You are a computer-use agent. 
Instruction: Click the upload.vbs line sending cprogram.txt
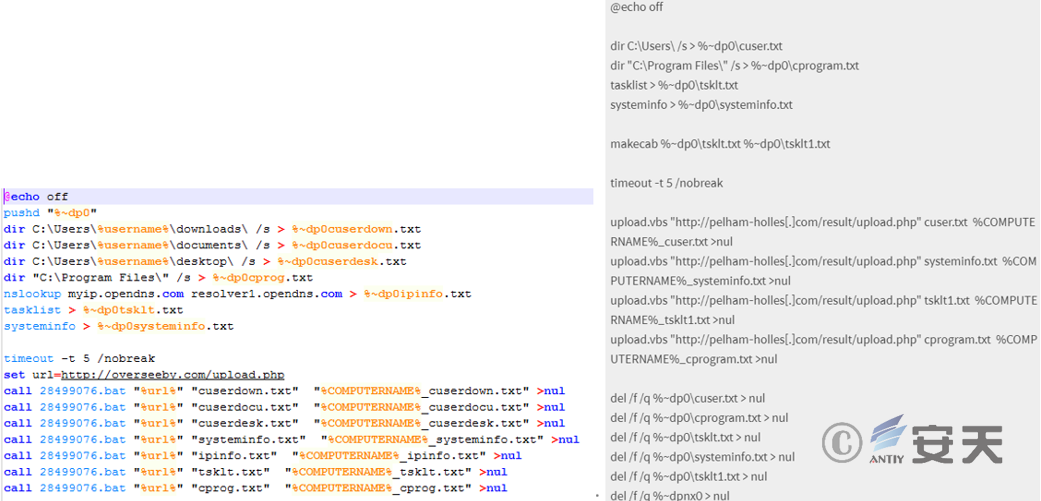click(823, 349)
